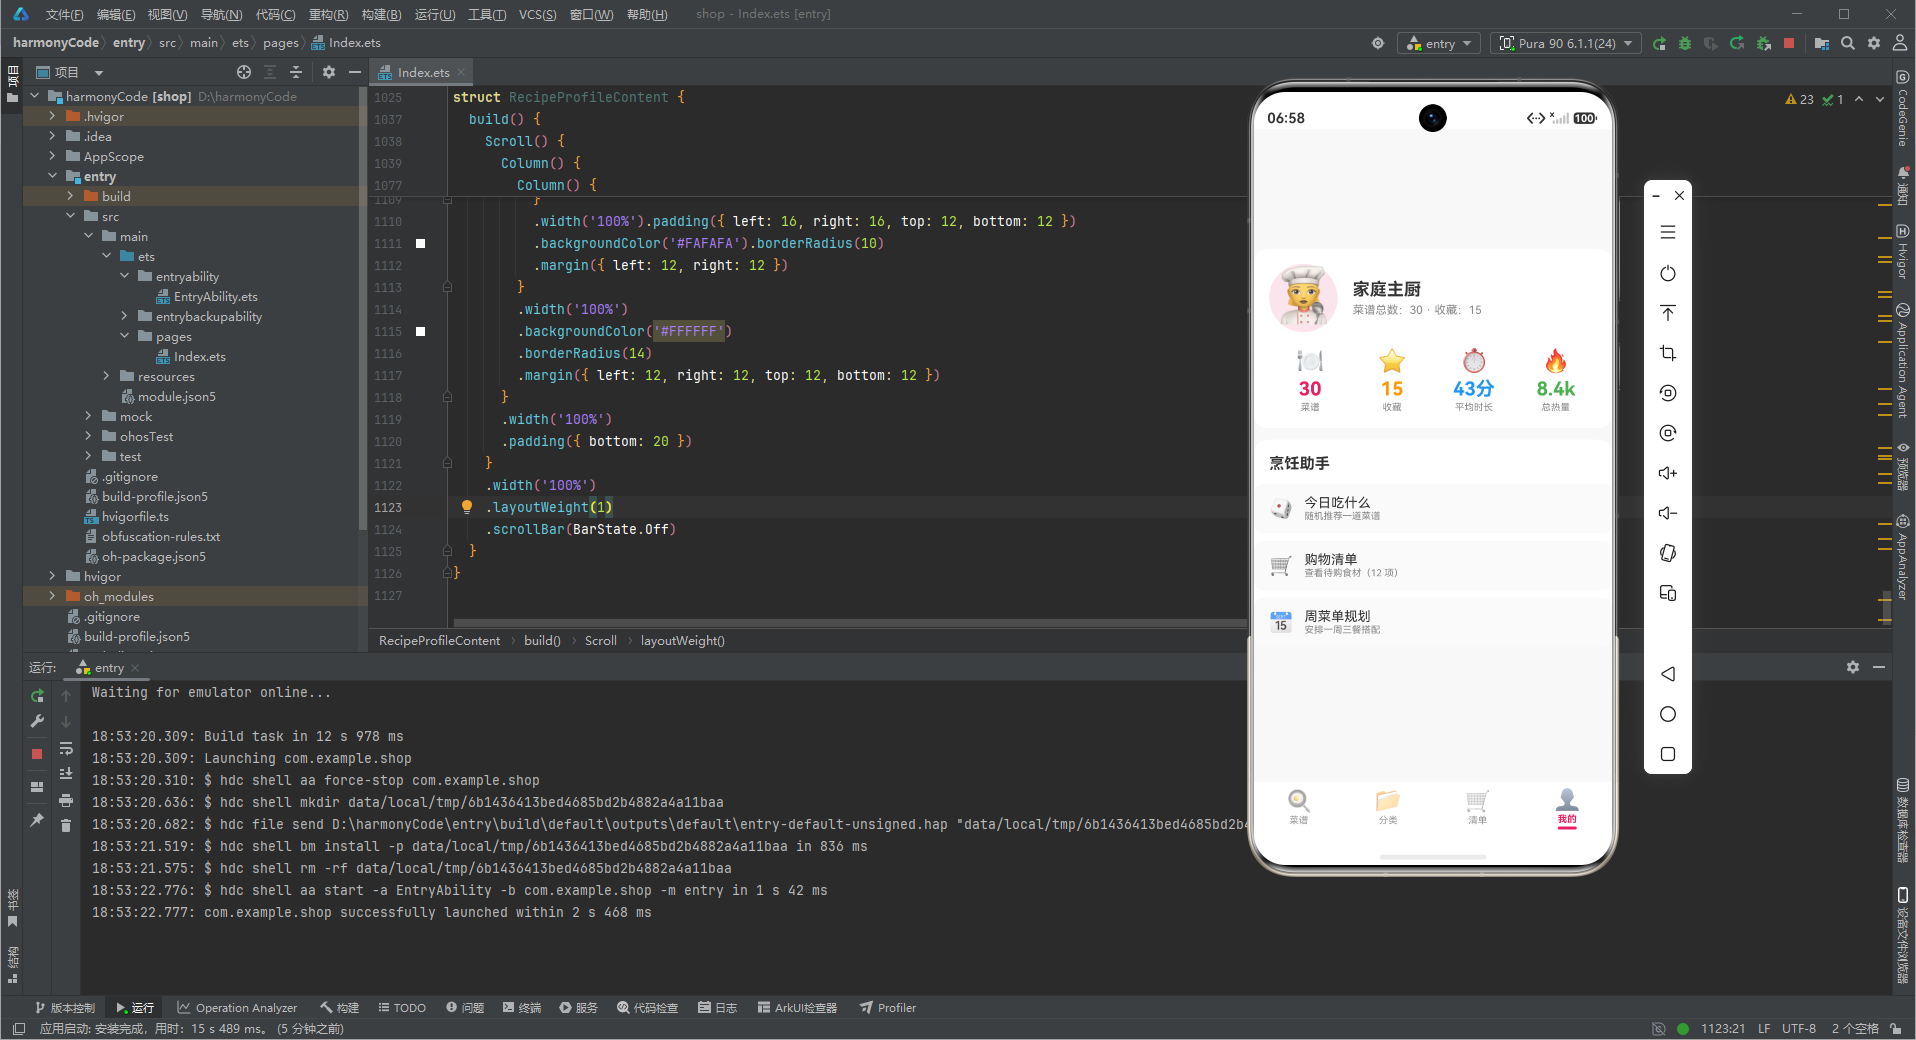Click the emulator power button icon
1916x1040 pixels.
pos(1668,273)
